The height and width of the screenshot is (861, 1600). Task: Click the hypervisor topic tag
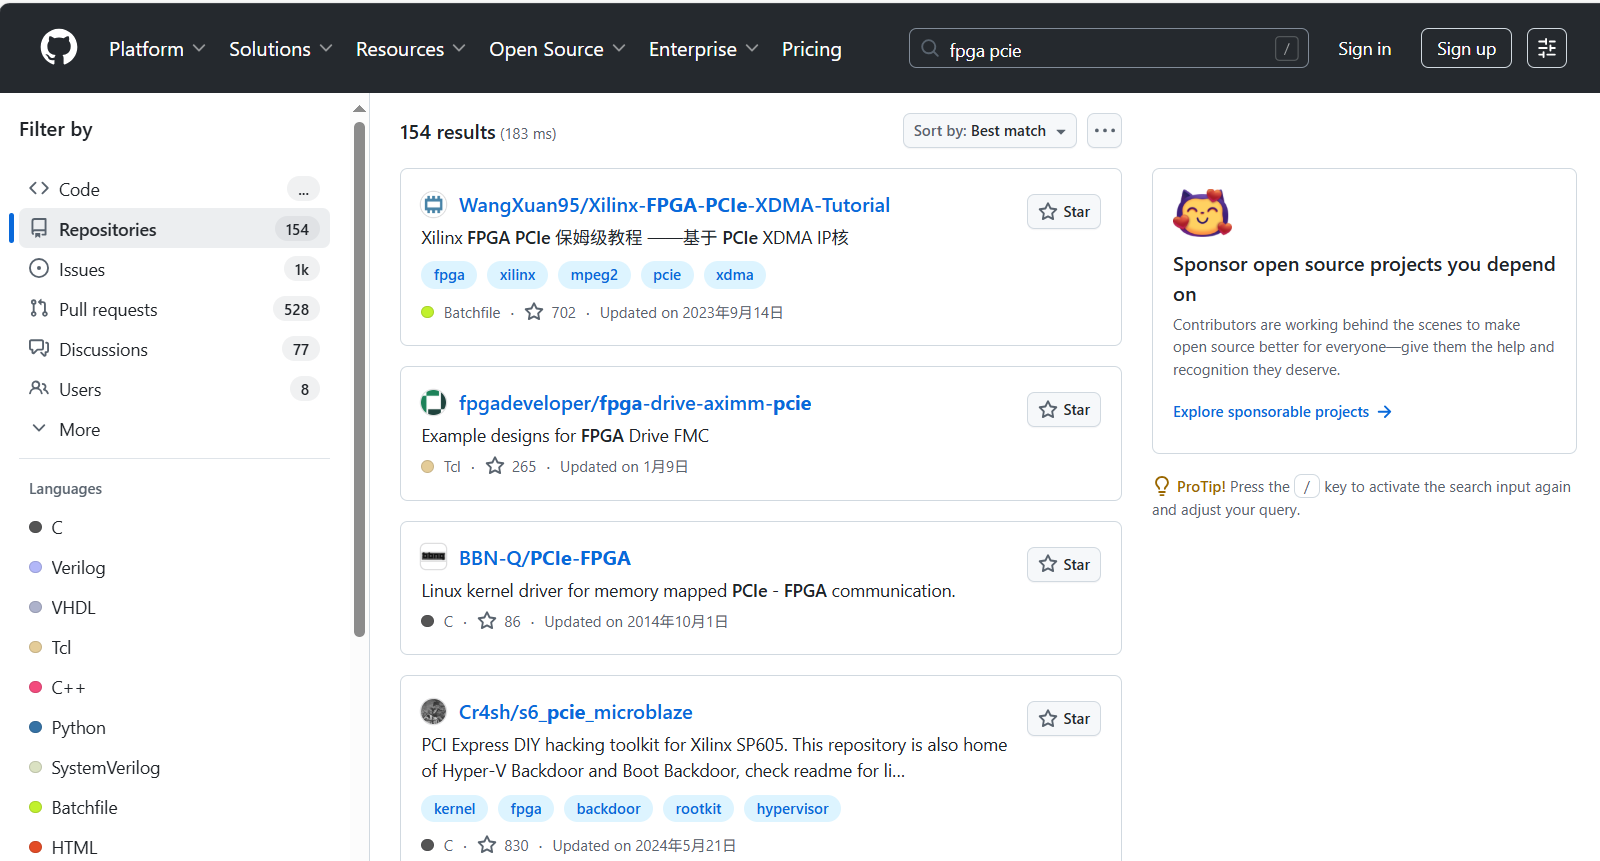coord(792,809)
